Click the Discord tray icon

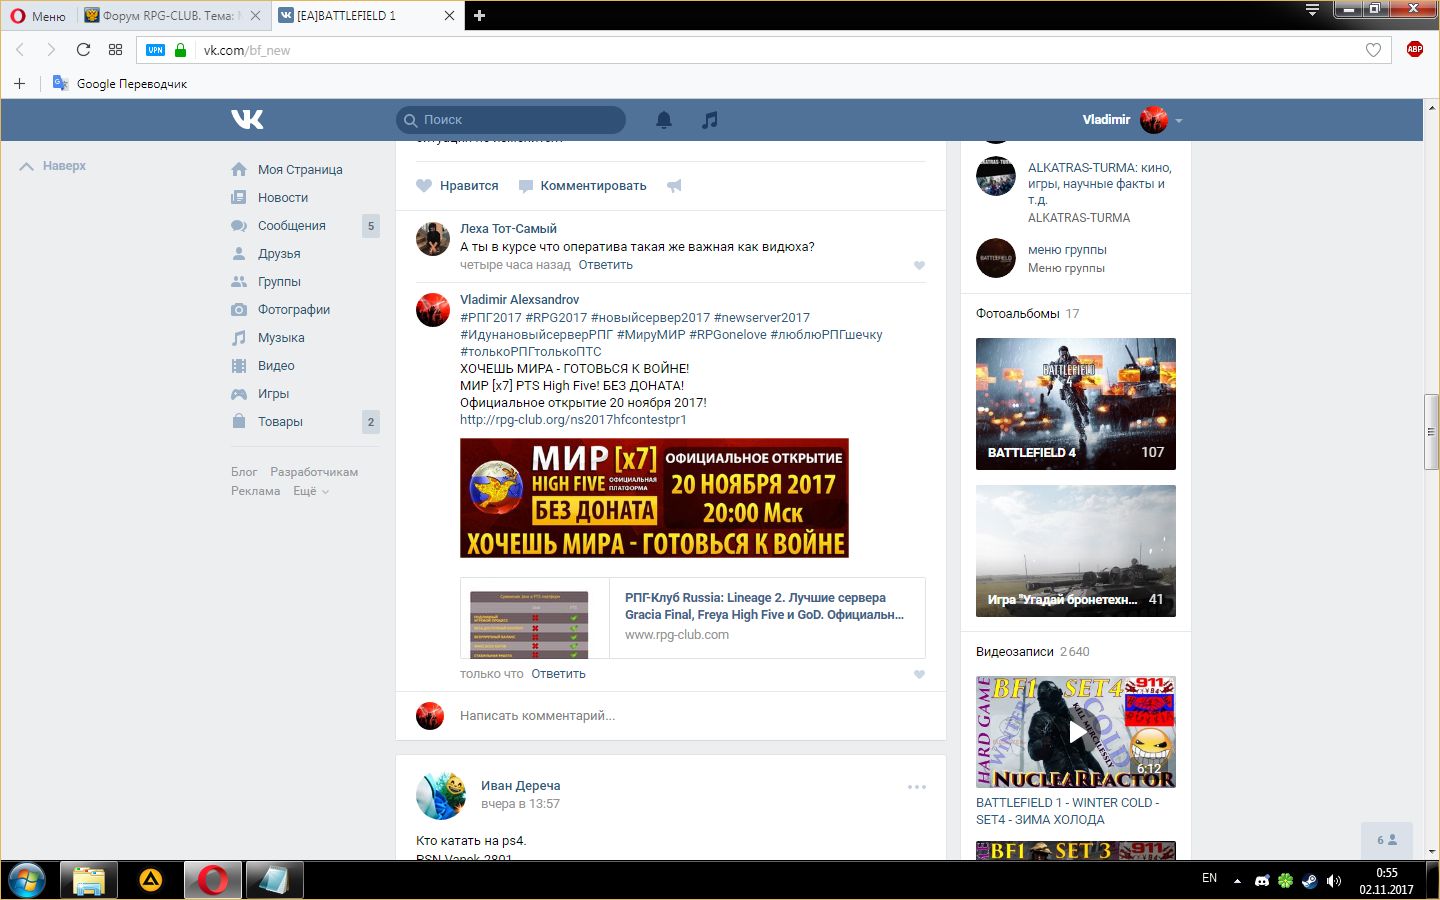click(x=1262, y=881)
